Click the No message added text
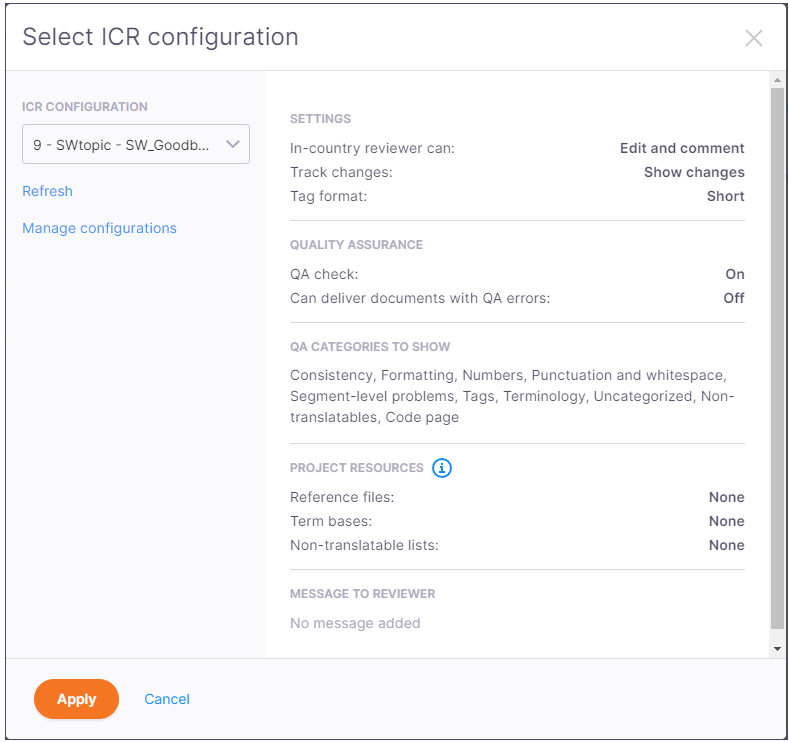789x742 pixels. [355, 623]
